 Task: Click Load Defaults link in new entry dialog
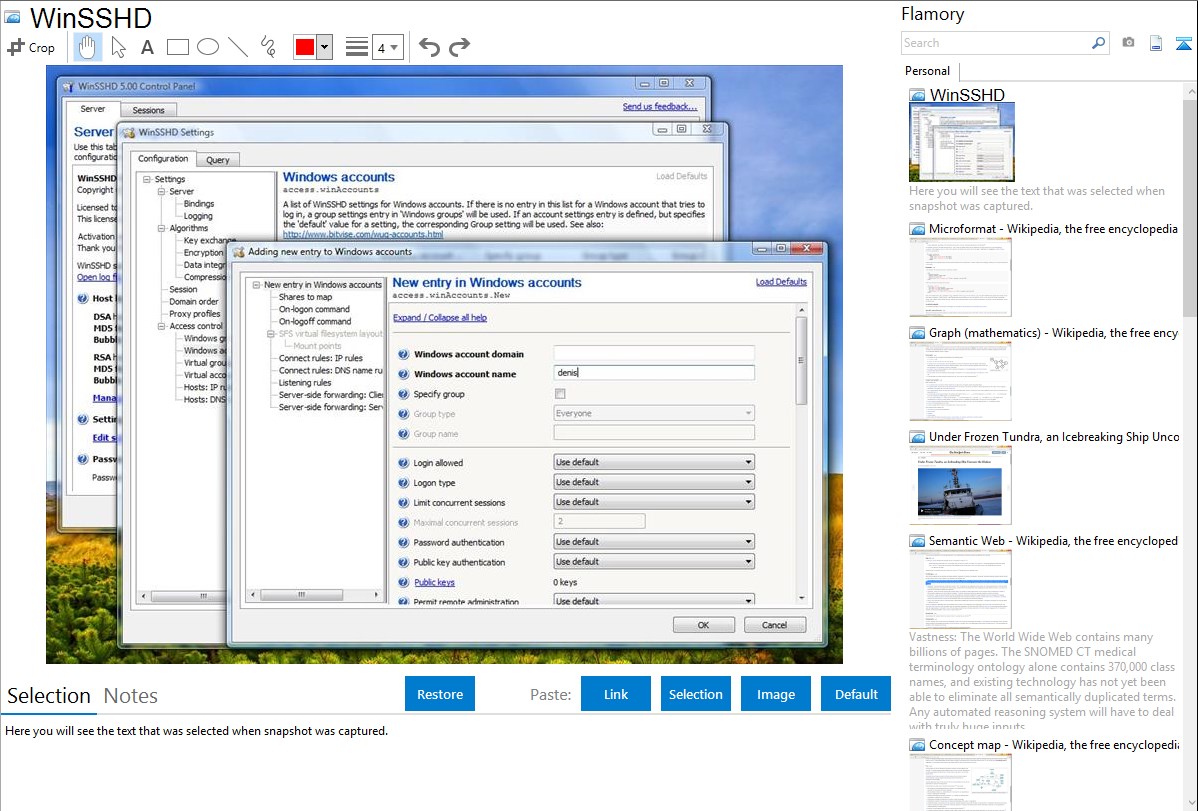pyautogui.click(x=781, y=281)
